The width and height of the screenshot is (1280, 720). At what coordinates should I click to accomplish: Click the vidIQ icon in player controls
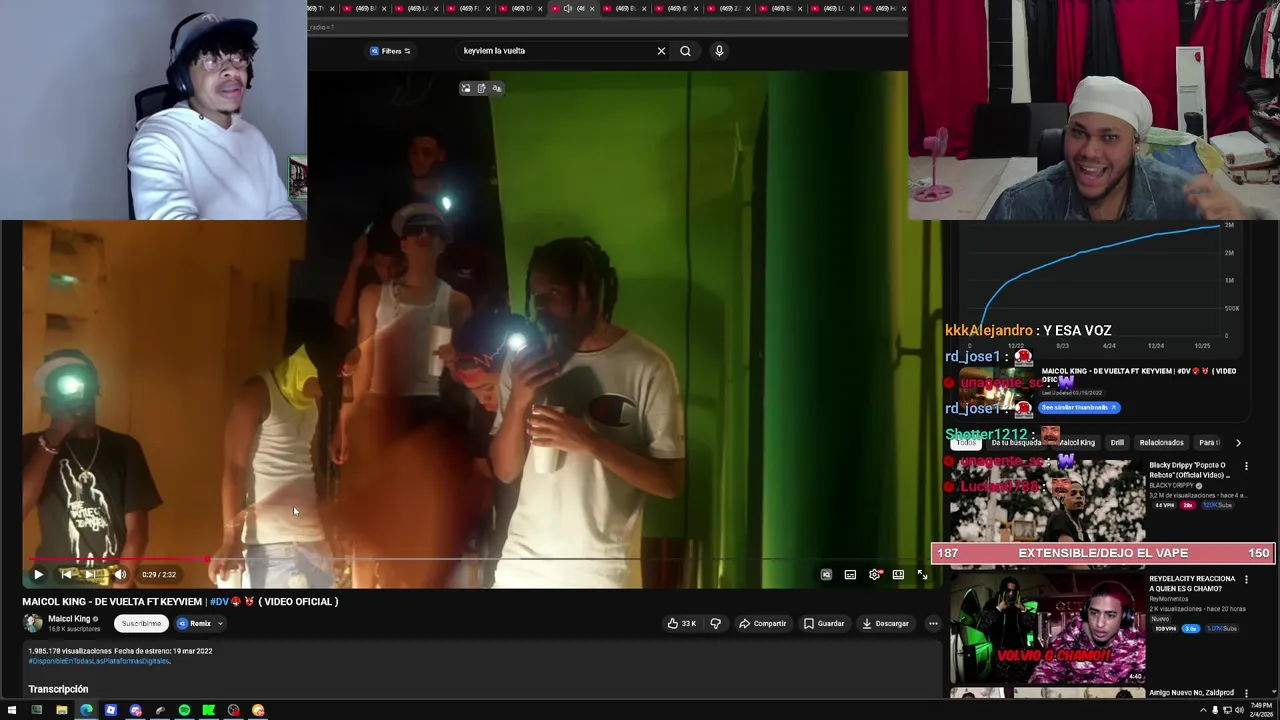tap(826, 574)
